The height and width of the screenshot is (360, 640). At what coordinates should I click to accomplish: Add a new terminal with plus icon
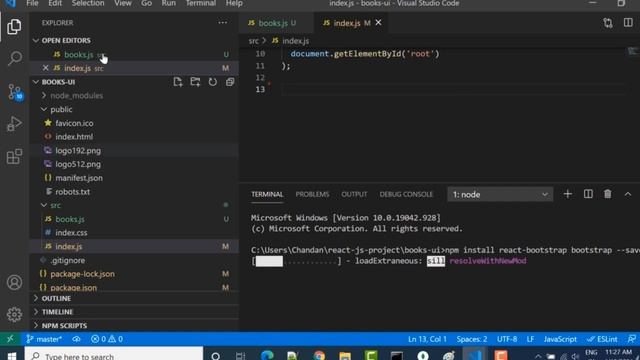coord(567,194)
